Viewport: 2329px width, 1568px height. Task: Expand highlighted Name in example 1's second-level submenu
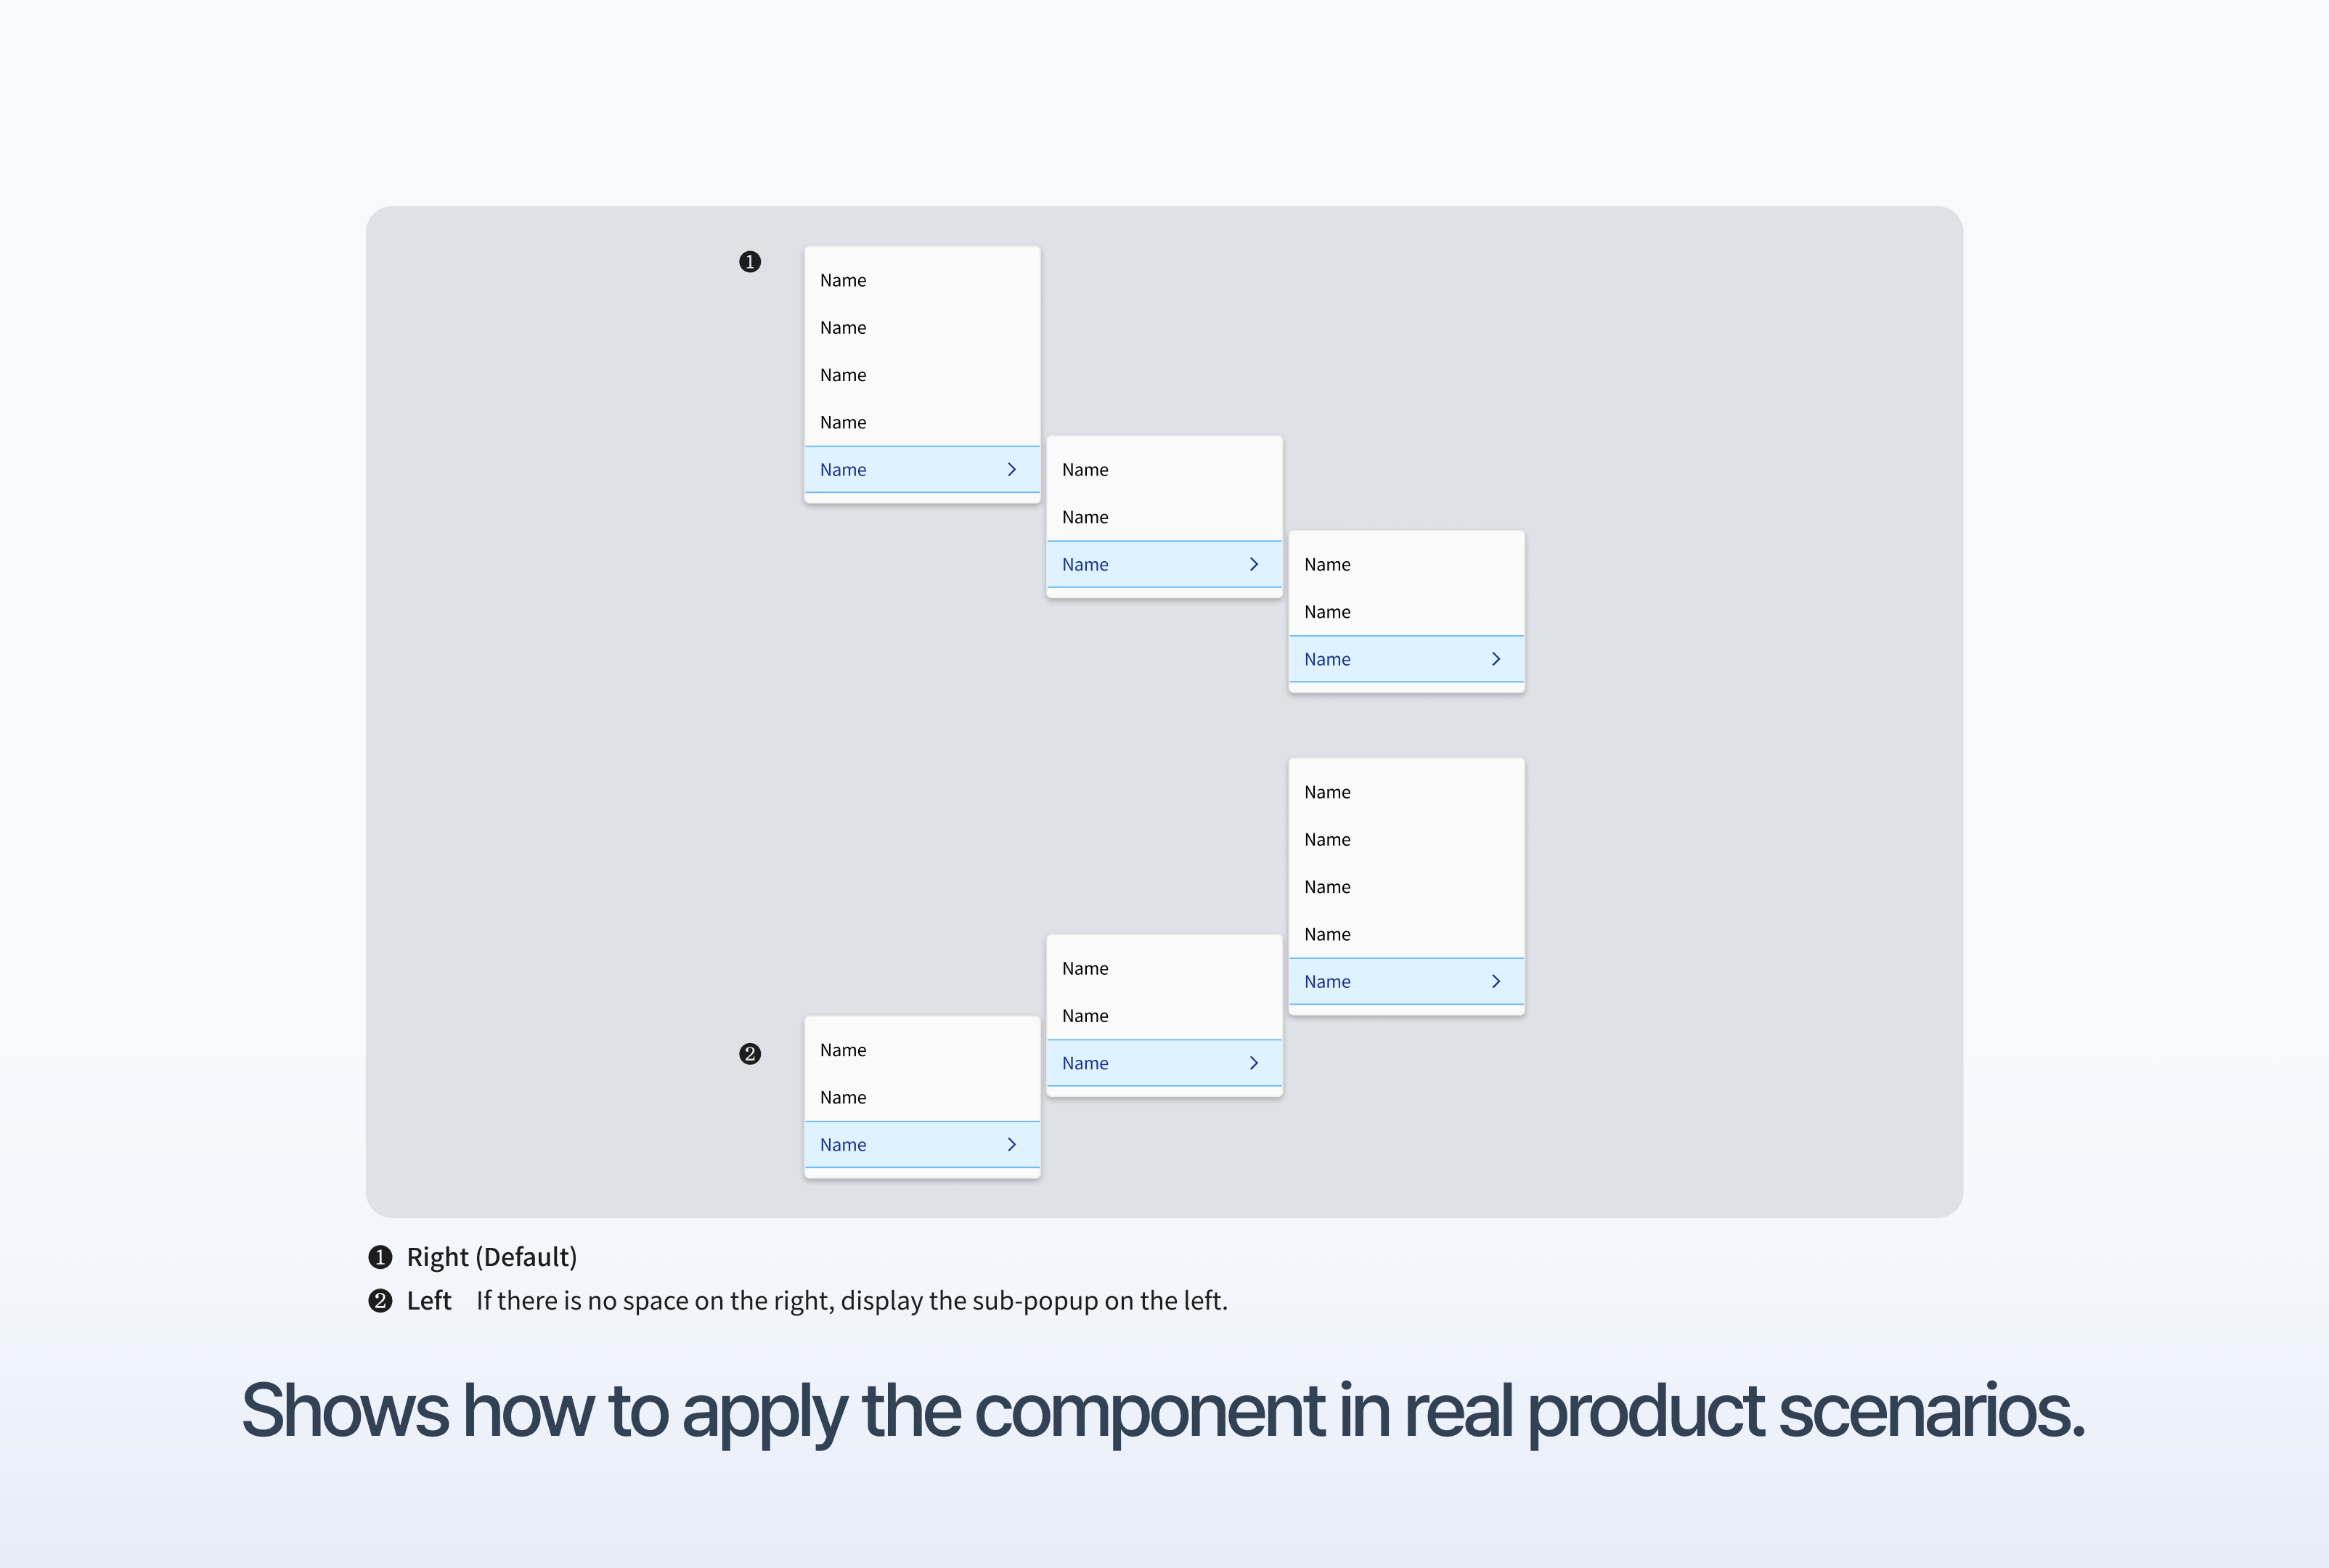click(x=1164, y=564)
